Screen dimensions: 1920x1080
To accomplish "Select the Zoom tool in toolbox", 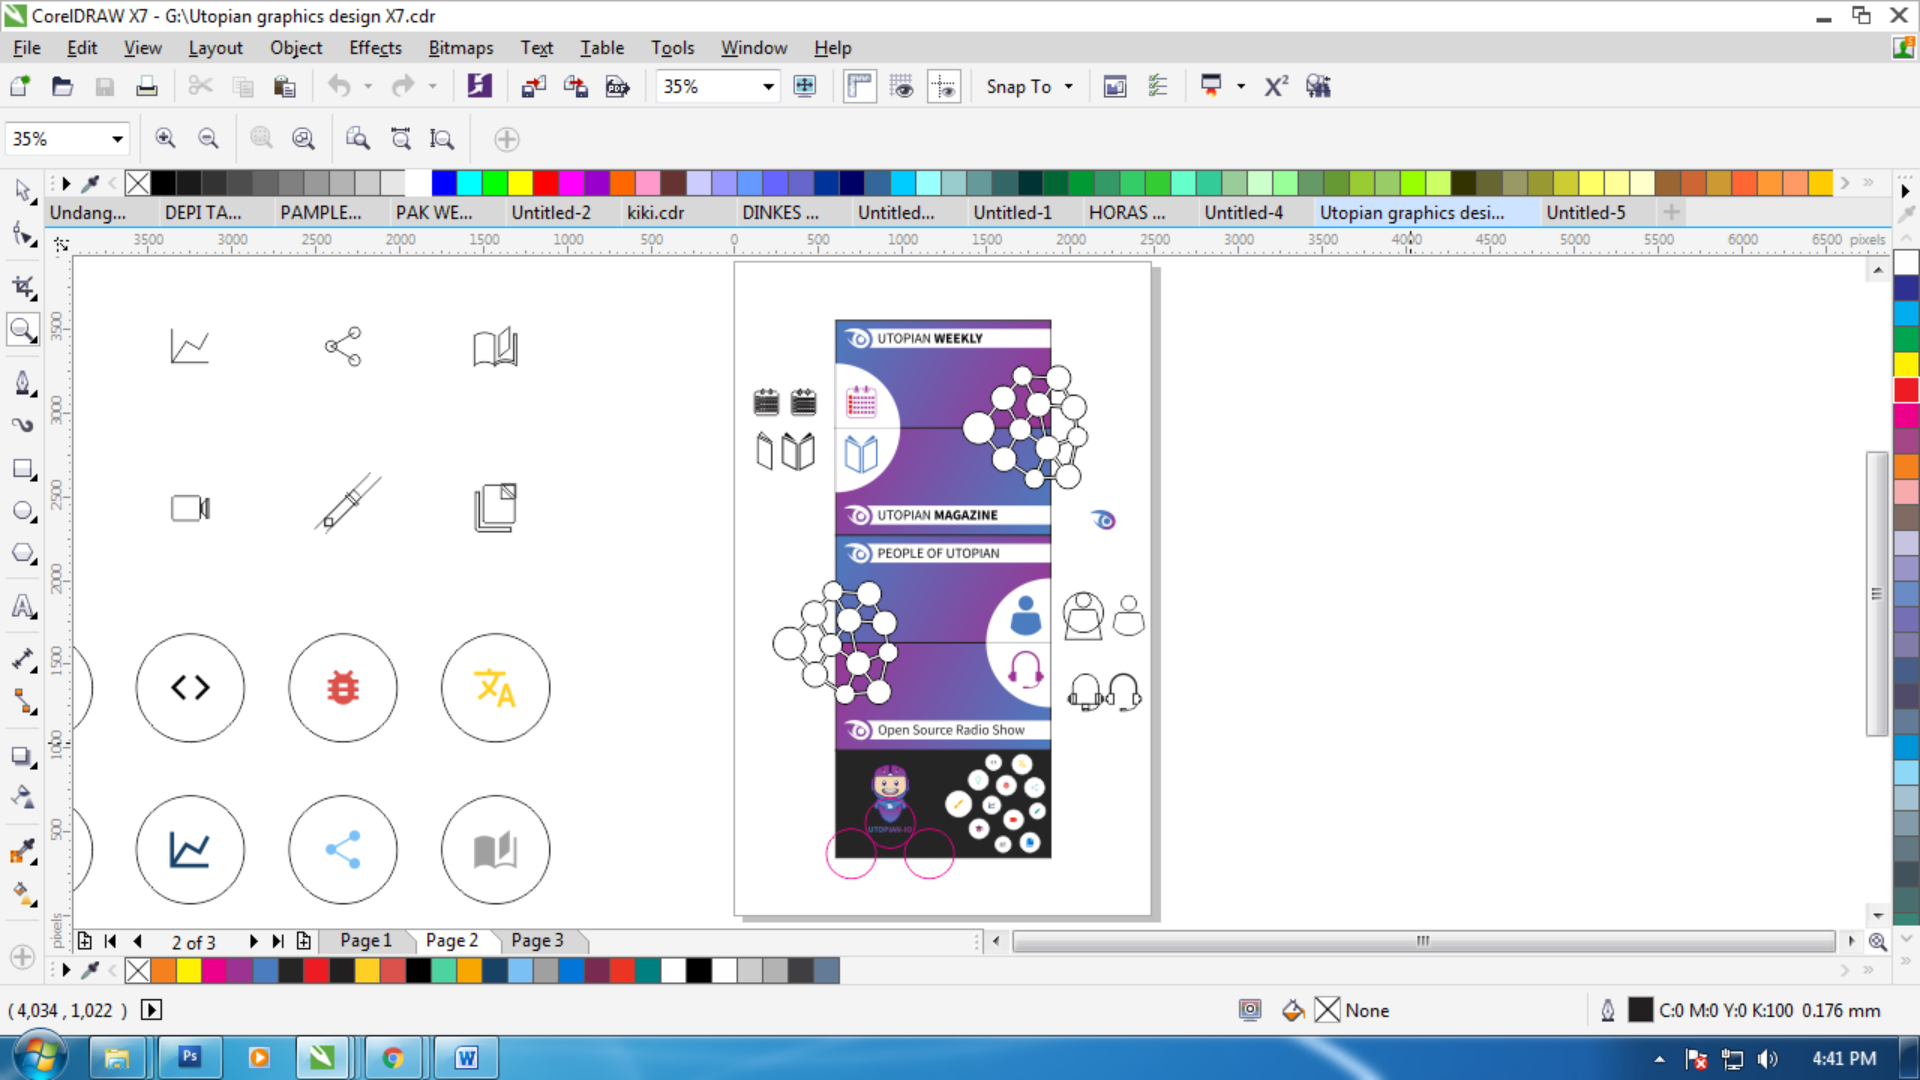I will click(x=22, y=330).
